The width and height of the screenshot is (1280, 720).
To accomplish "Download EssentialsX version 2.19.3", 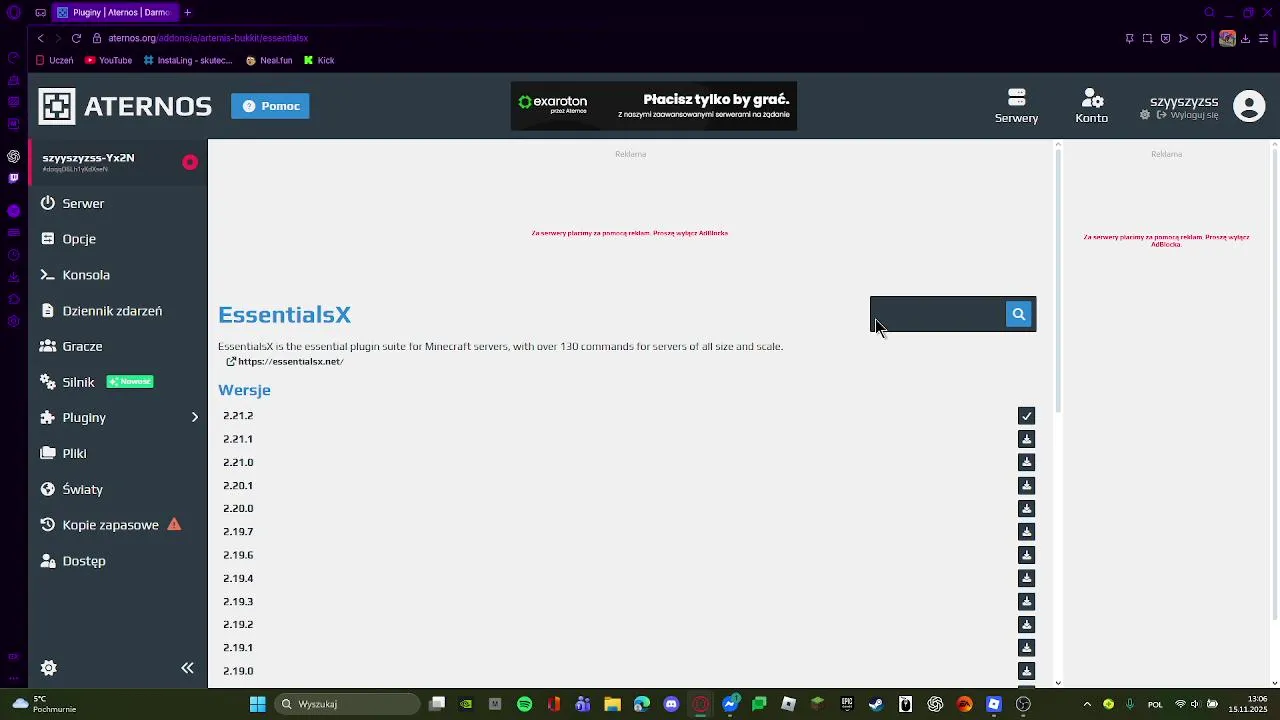I will tap(1026, 601).
